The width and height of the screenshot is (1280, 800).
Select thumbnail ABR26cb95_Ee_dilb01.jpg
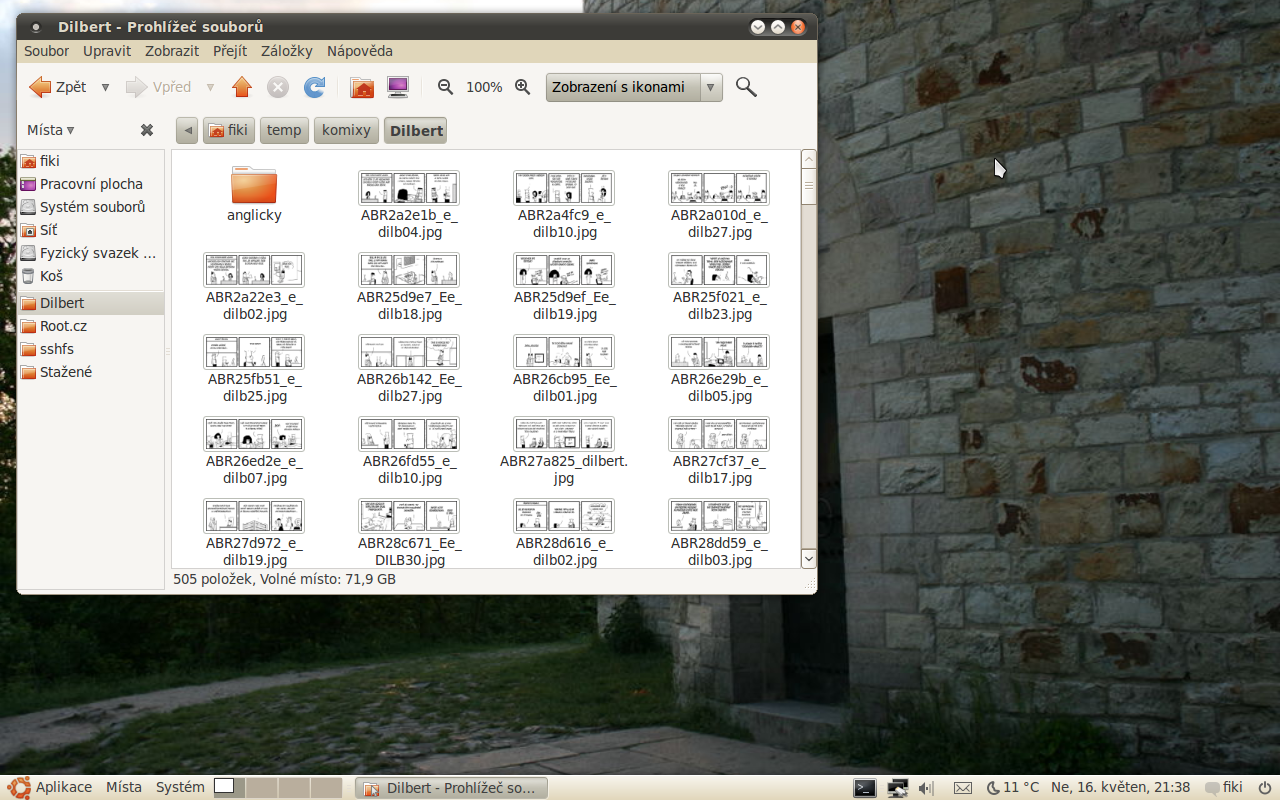[x=564, y=352]
